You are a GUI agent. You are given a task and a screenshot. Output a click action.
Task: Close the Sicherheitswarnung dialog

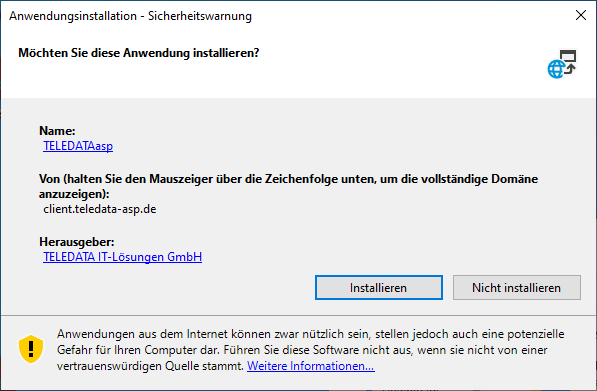(581, 15)
